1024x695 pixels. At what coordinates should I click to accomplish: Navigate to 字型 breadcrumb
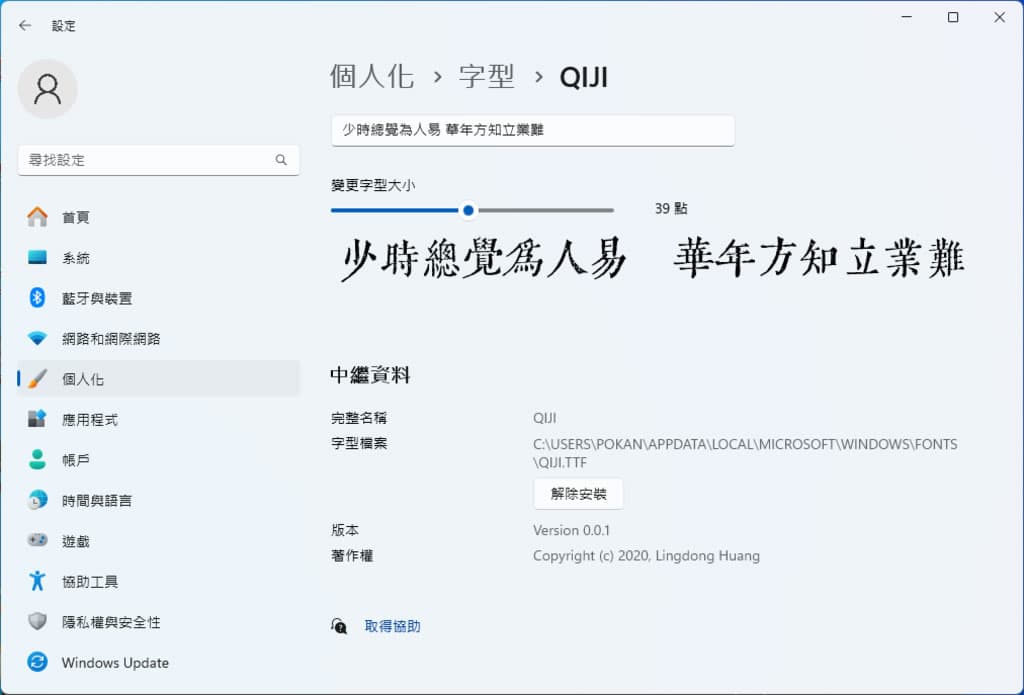click(487, 76)
